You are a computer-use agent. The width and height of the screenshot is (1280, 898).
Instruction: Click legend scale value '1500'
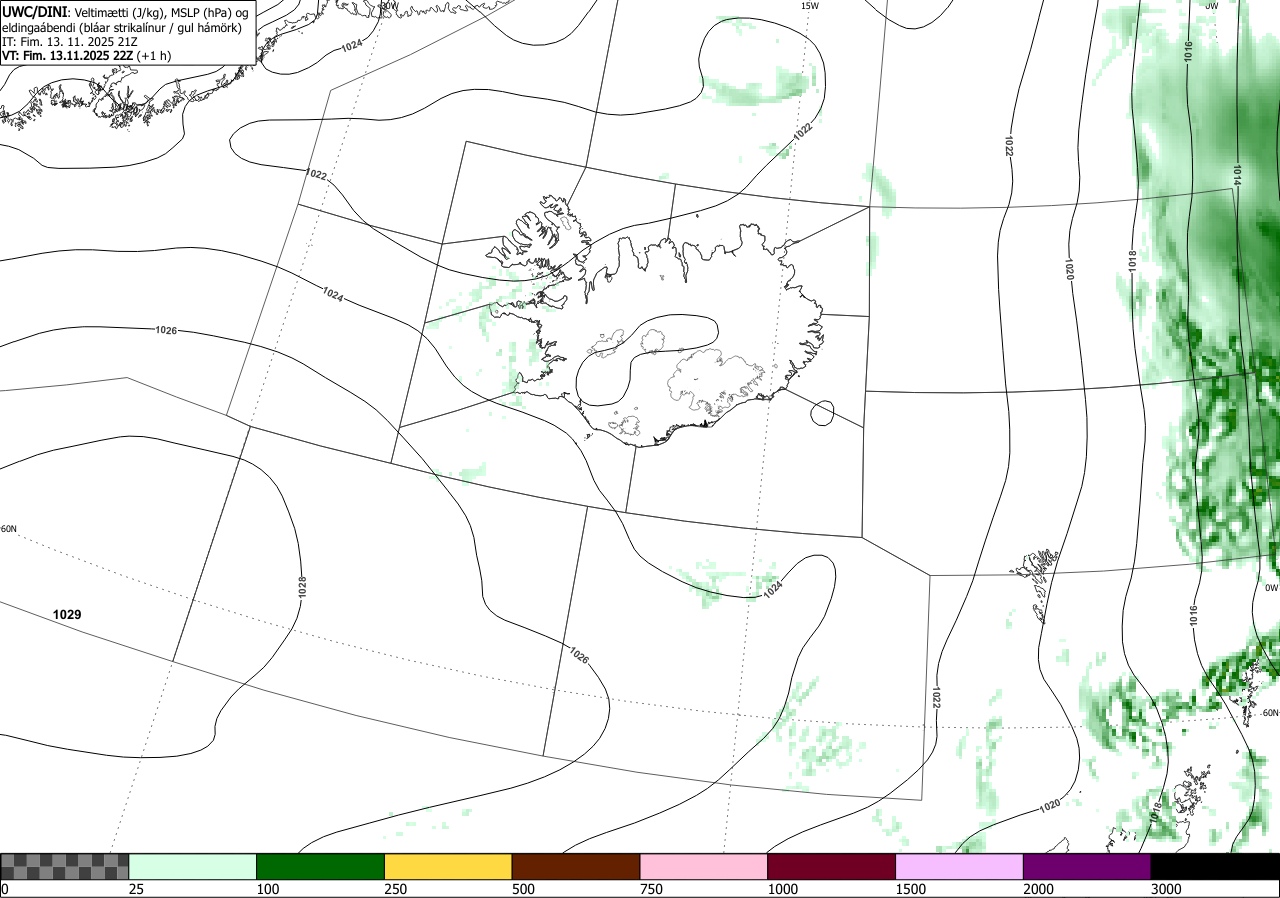pyautogui.click(x=911, y=889)
